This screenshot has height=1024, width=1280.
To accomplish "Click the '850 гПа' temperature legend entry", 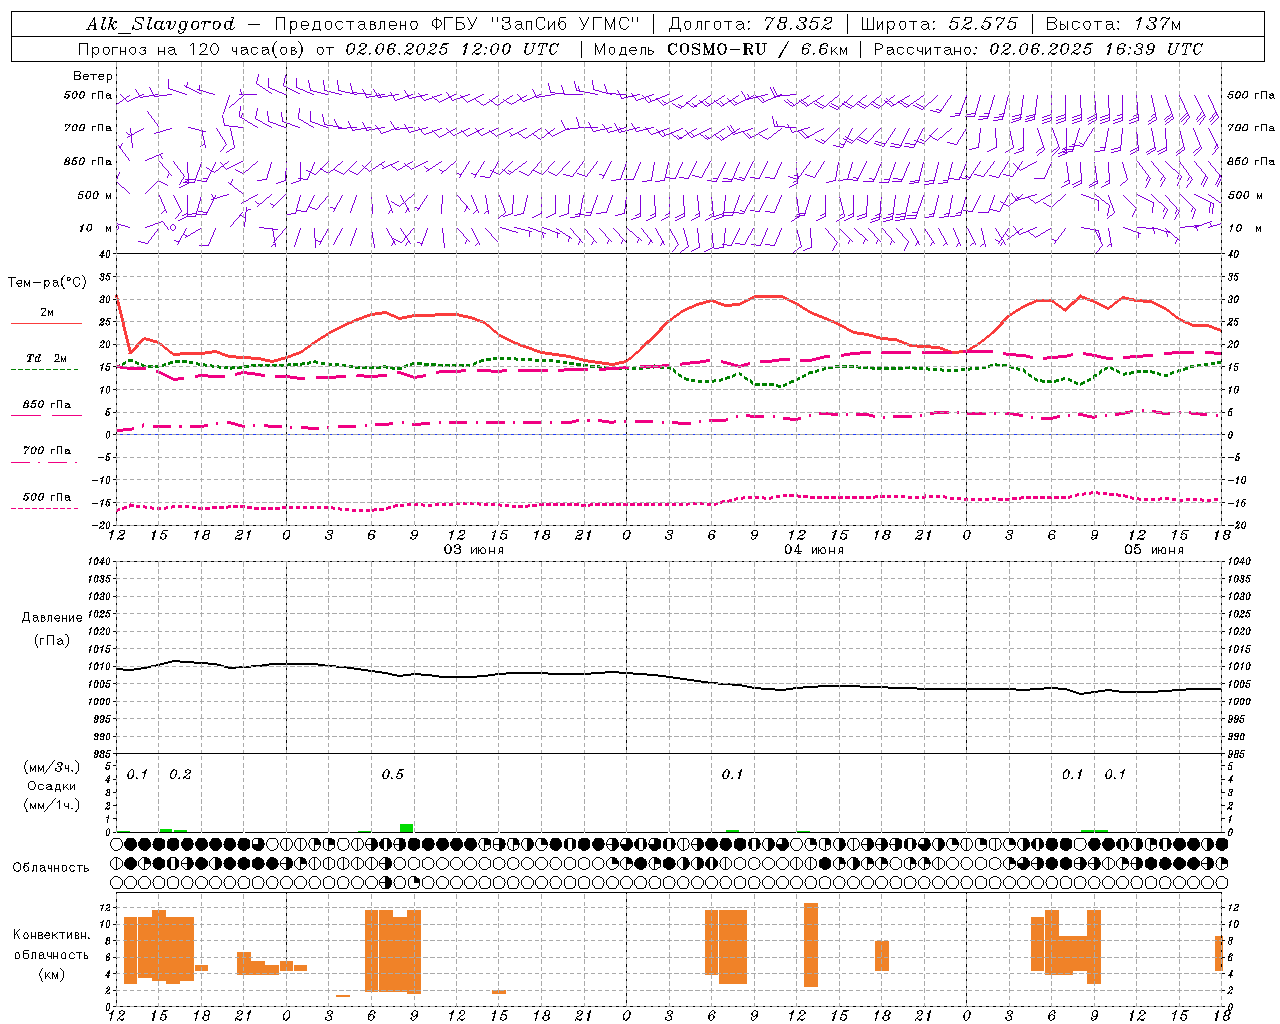I will 47,405.
